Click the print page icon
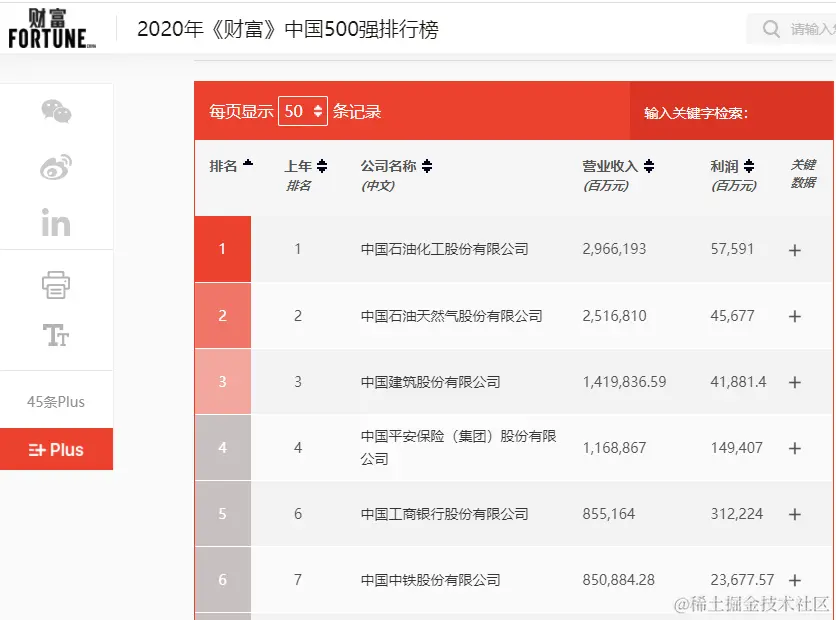This screenshot has width=836, height=620. pos(56,285)
